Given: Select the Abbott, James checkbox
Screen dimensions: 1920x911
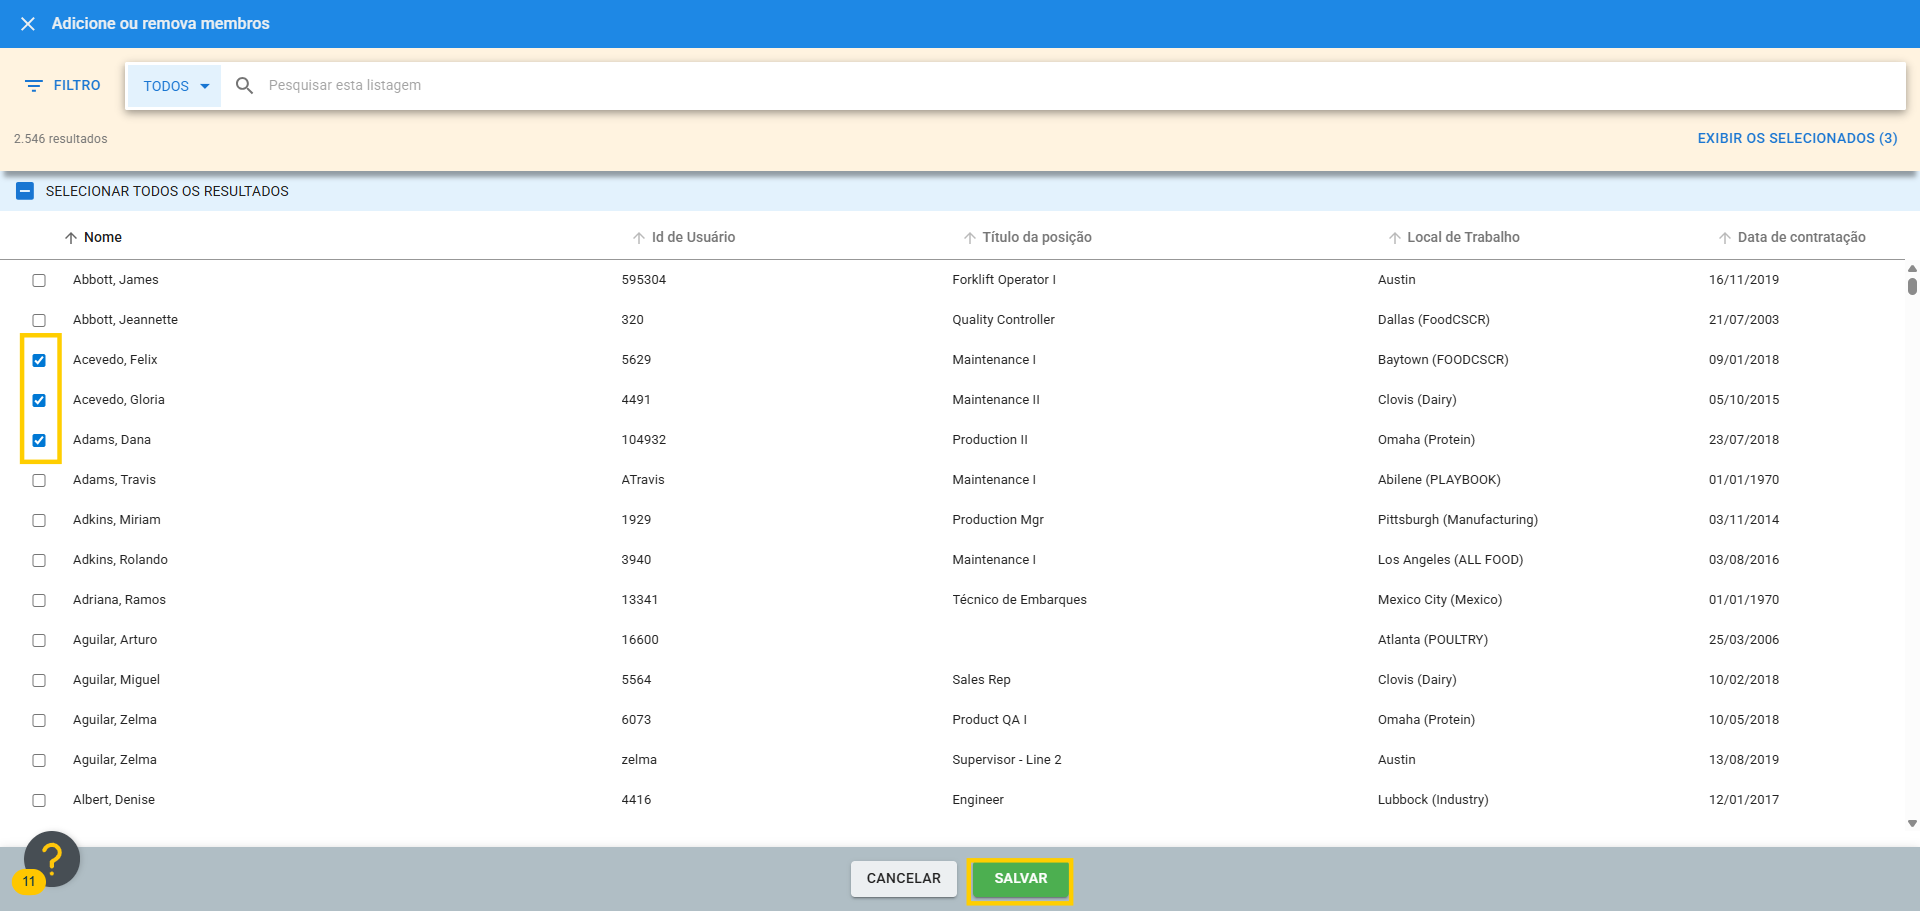Looking at the screenshot, I should click(x=39, y=280).
